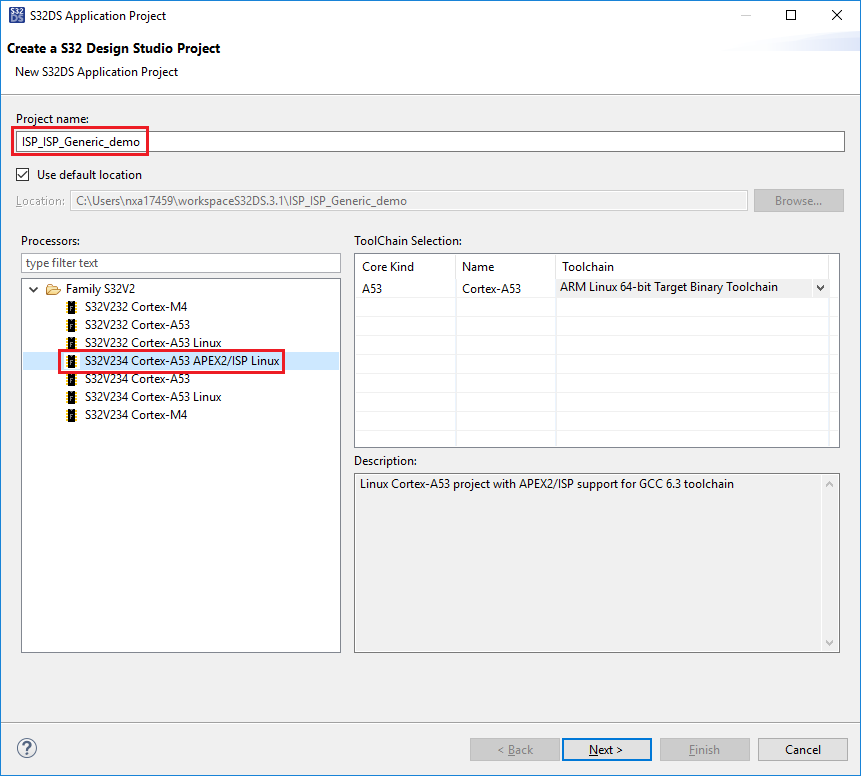
Task: Click the chip icon beside S32V234 Cortex-A53 APEX2/ISP Linux
Action: [71, 361]
